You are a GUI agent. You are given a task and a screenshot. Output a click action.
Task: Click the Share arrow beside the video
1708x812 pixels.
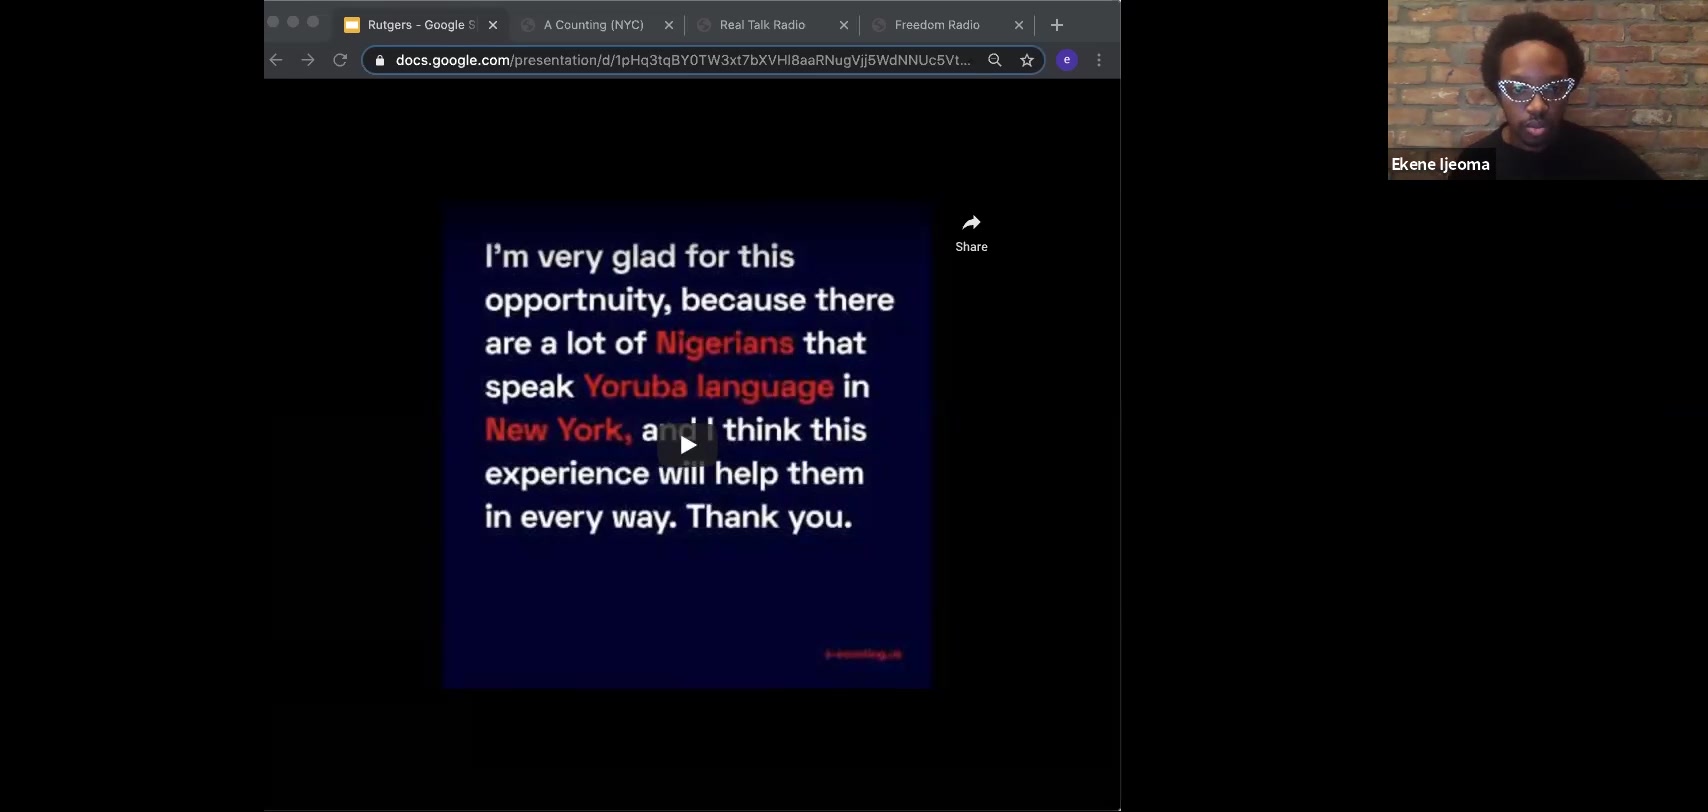click(x=971, y=232)
